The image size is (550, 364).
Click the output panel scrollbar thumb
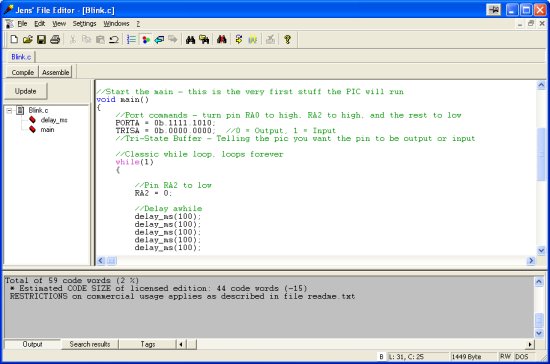pyautogui.click(x=539, y=320)
